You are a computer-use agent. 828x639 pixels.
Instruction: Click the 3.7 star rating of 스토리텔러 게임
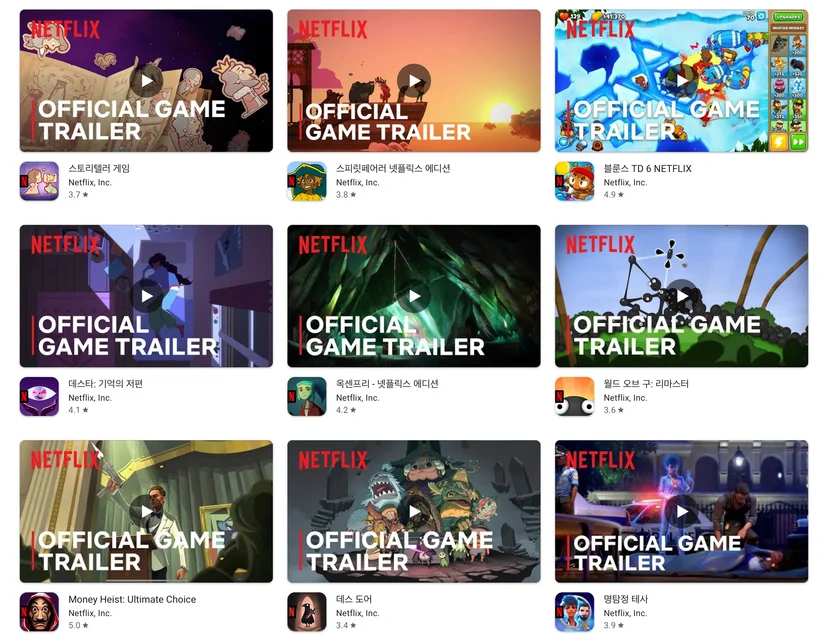[x=78, y=195]
